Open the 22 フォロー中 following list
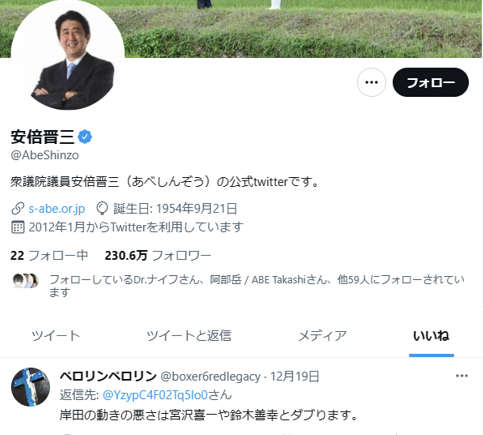 click(x=49, y=256)
